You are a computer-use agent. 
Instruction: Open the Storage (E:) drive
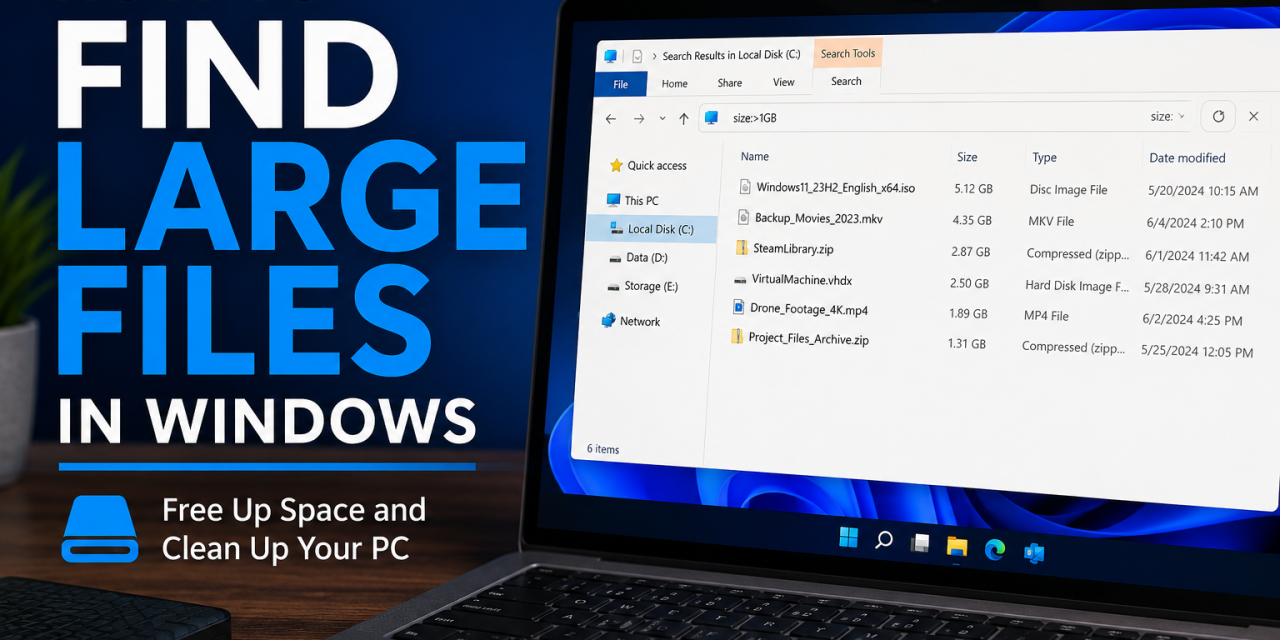pos(643,286)
